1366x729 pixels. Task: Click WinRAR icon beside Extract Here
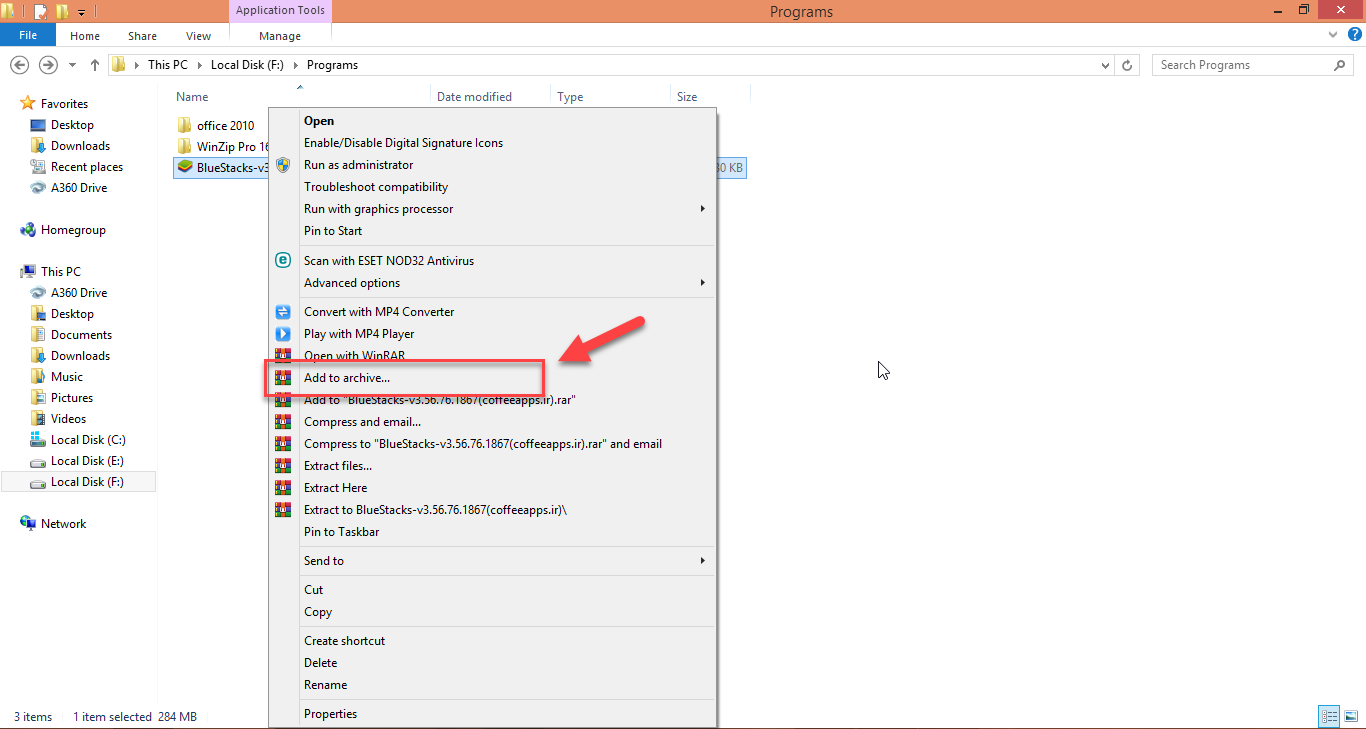(283, 488)
